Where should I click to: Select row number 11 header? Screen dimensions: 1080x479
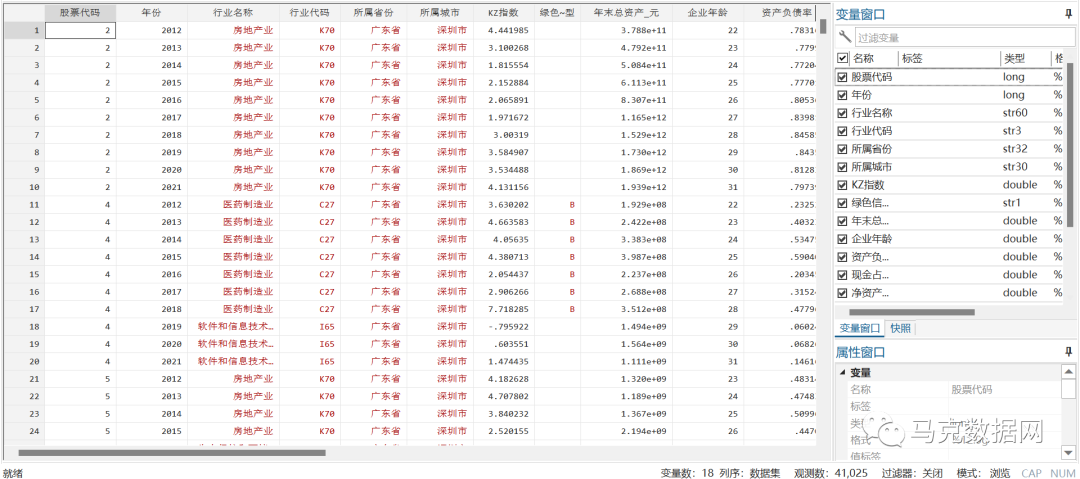(23, 205)
